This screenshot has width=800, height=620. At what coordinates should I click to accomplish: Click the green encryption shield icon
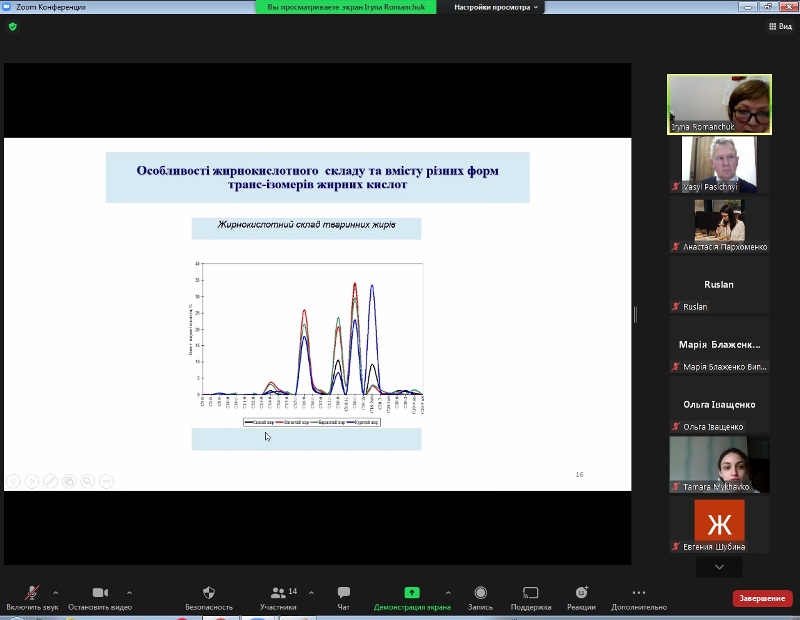tap(13, 27)
